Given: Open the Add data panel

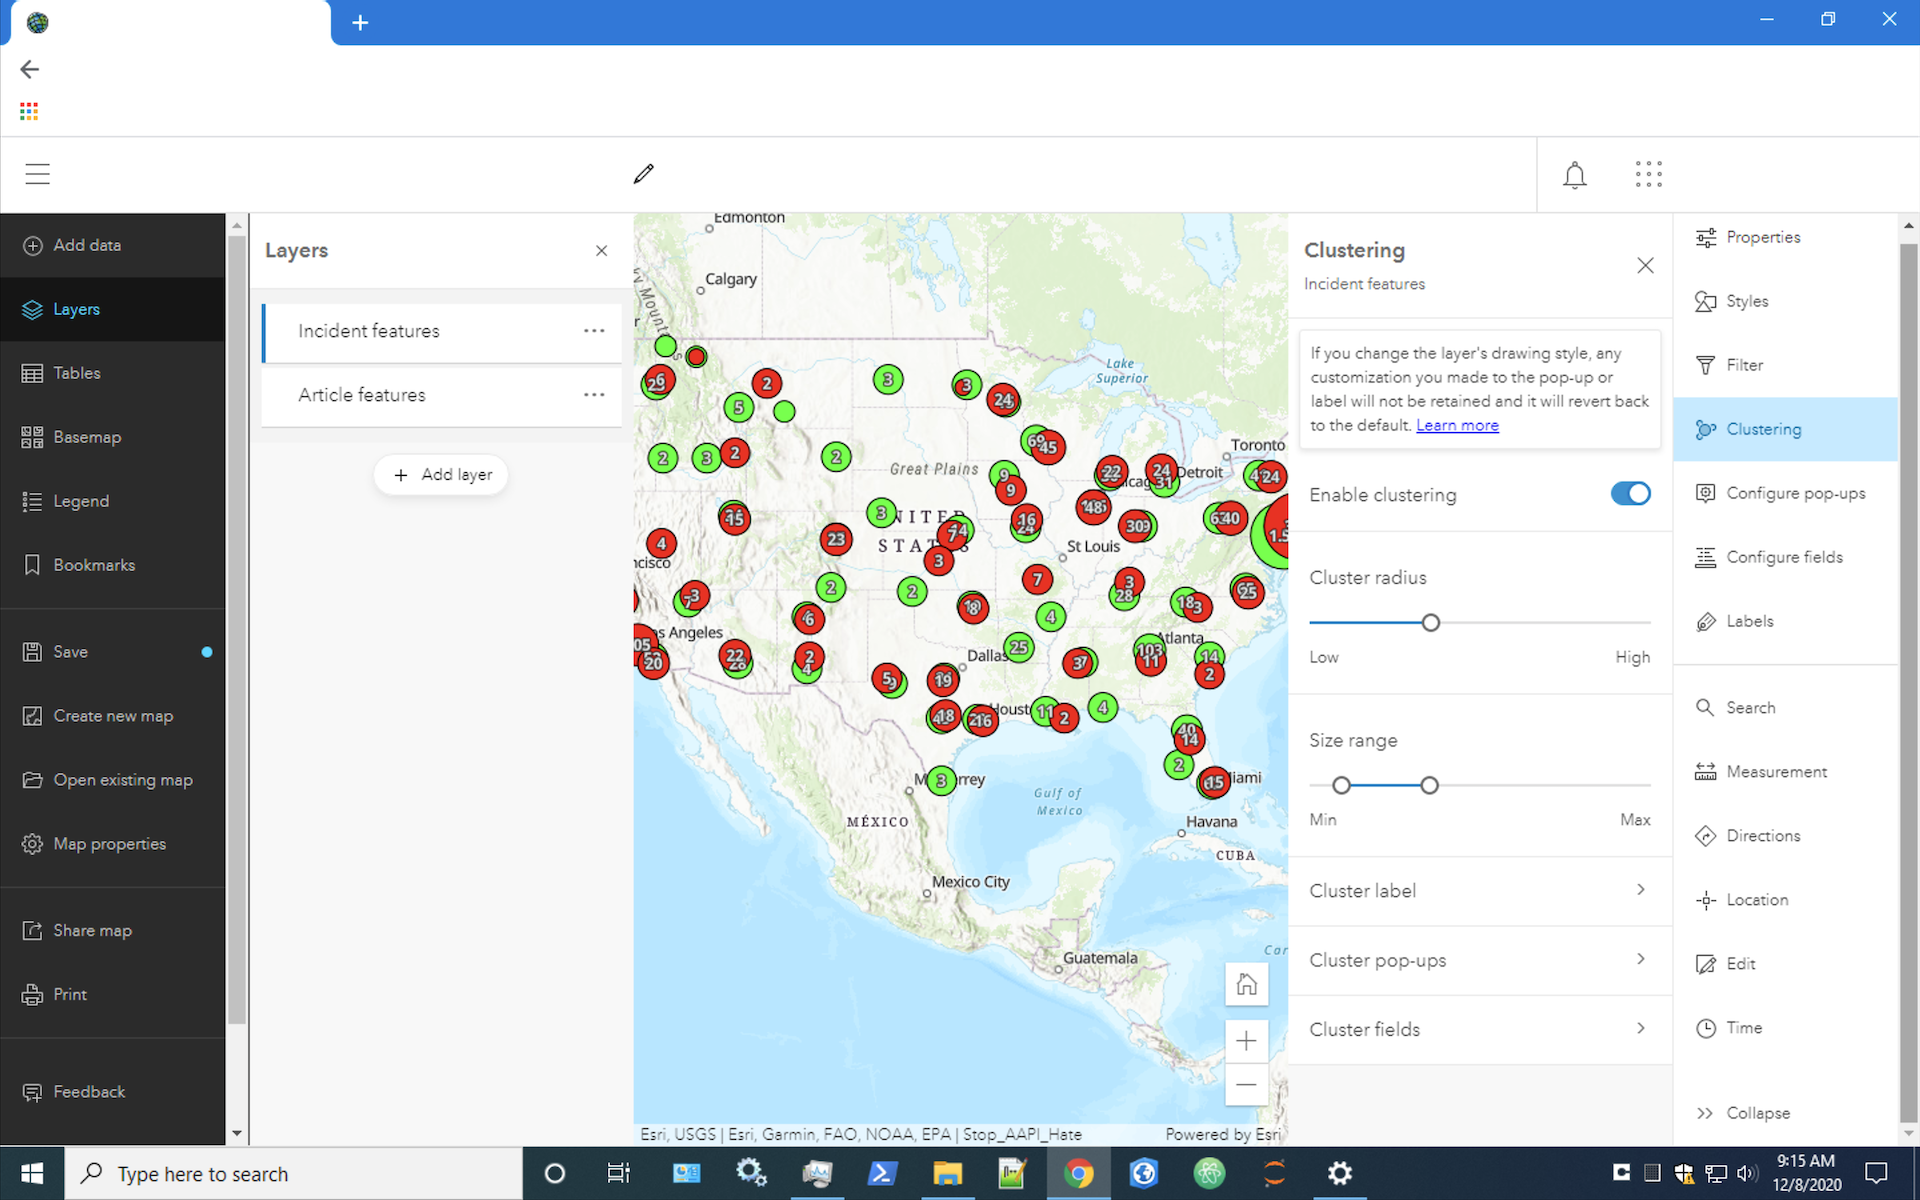Looking at the screenshot, I should [88, 244].
